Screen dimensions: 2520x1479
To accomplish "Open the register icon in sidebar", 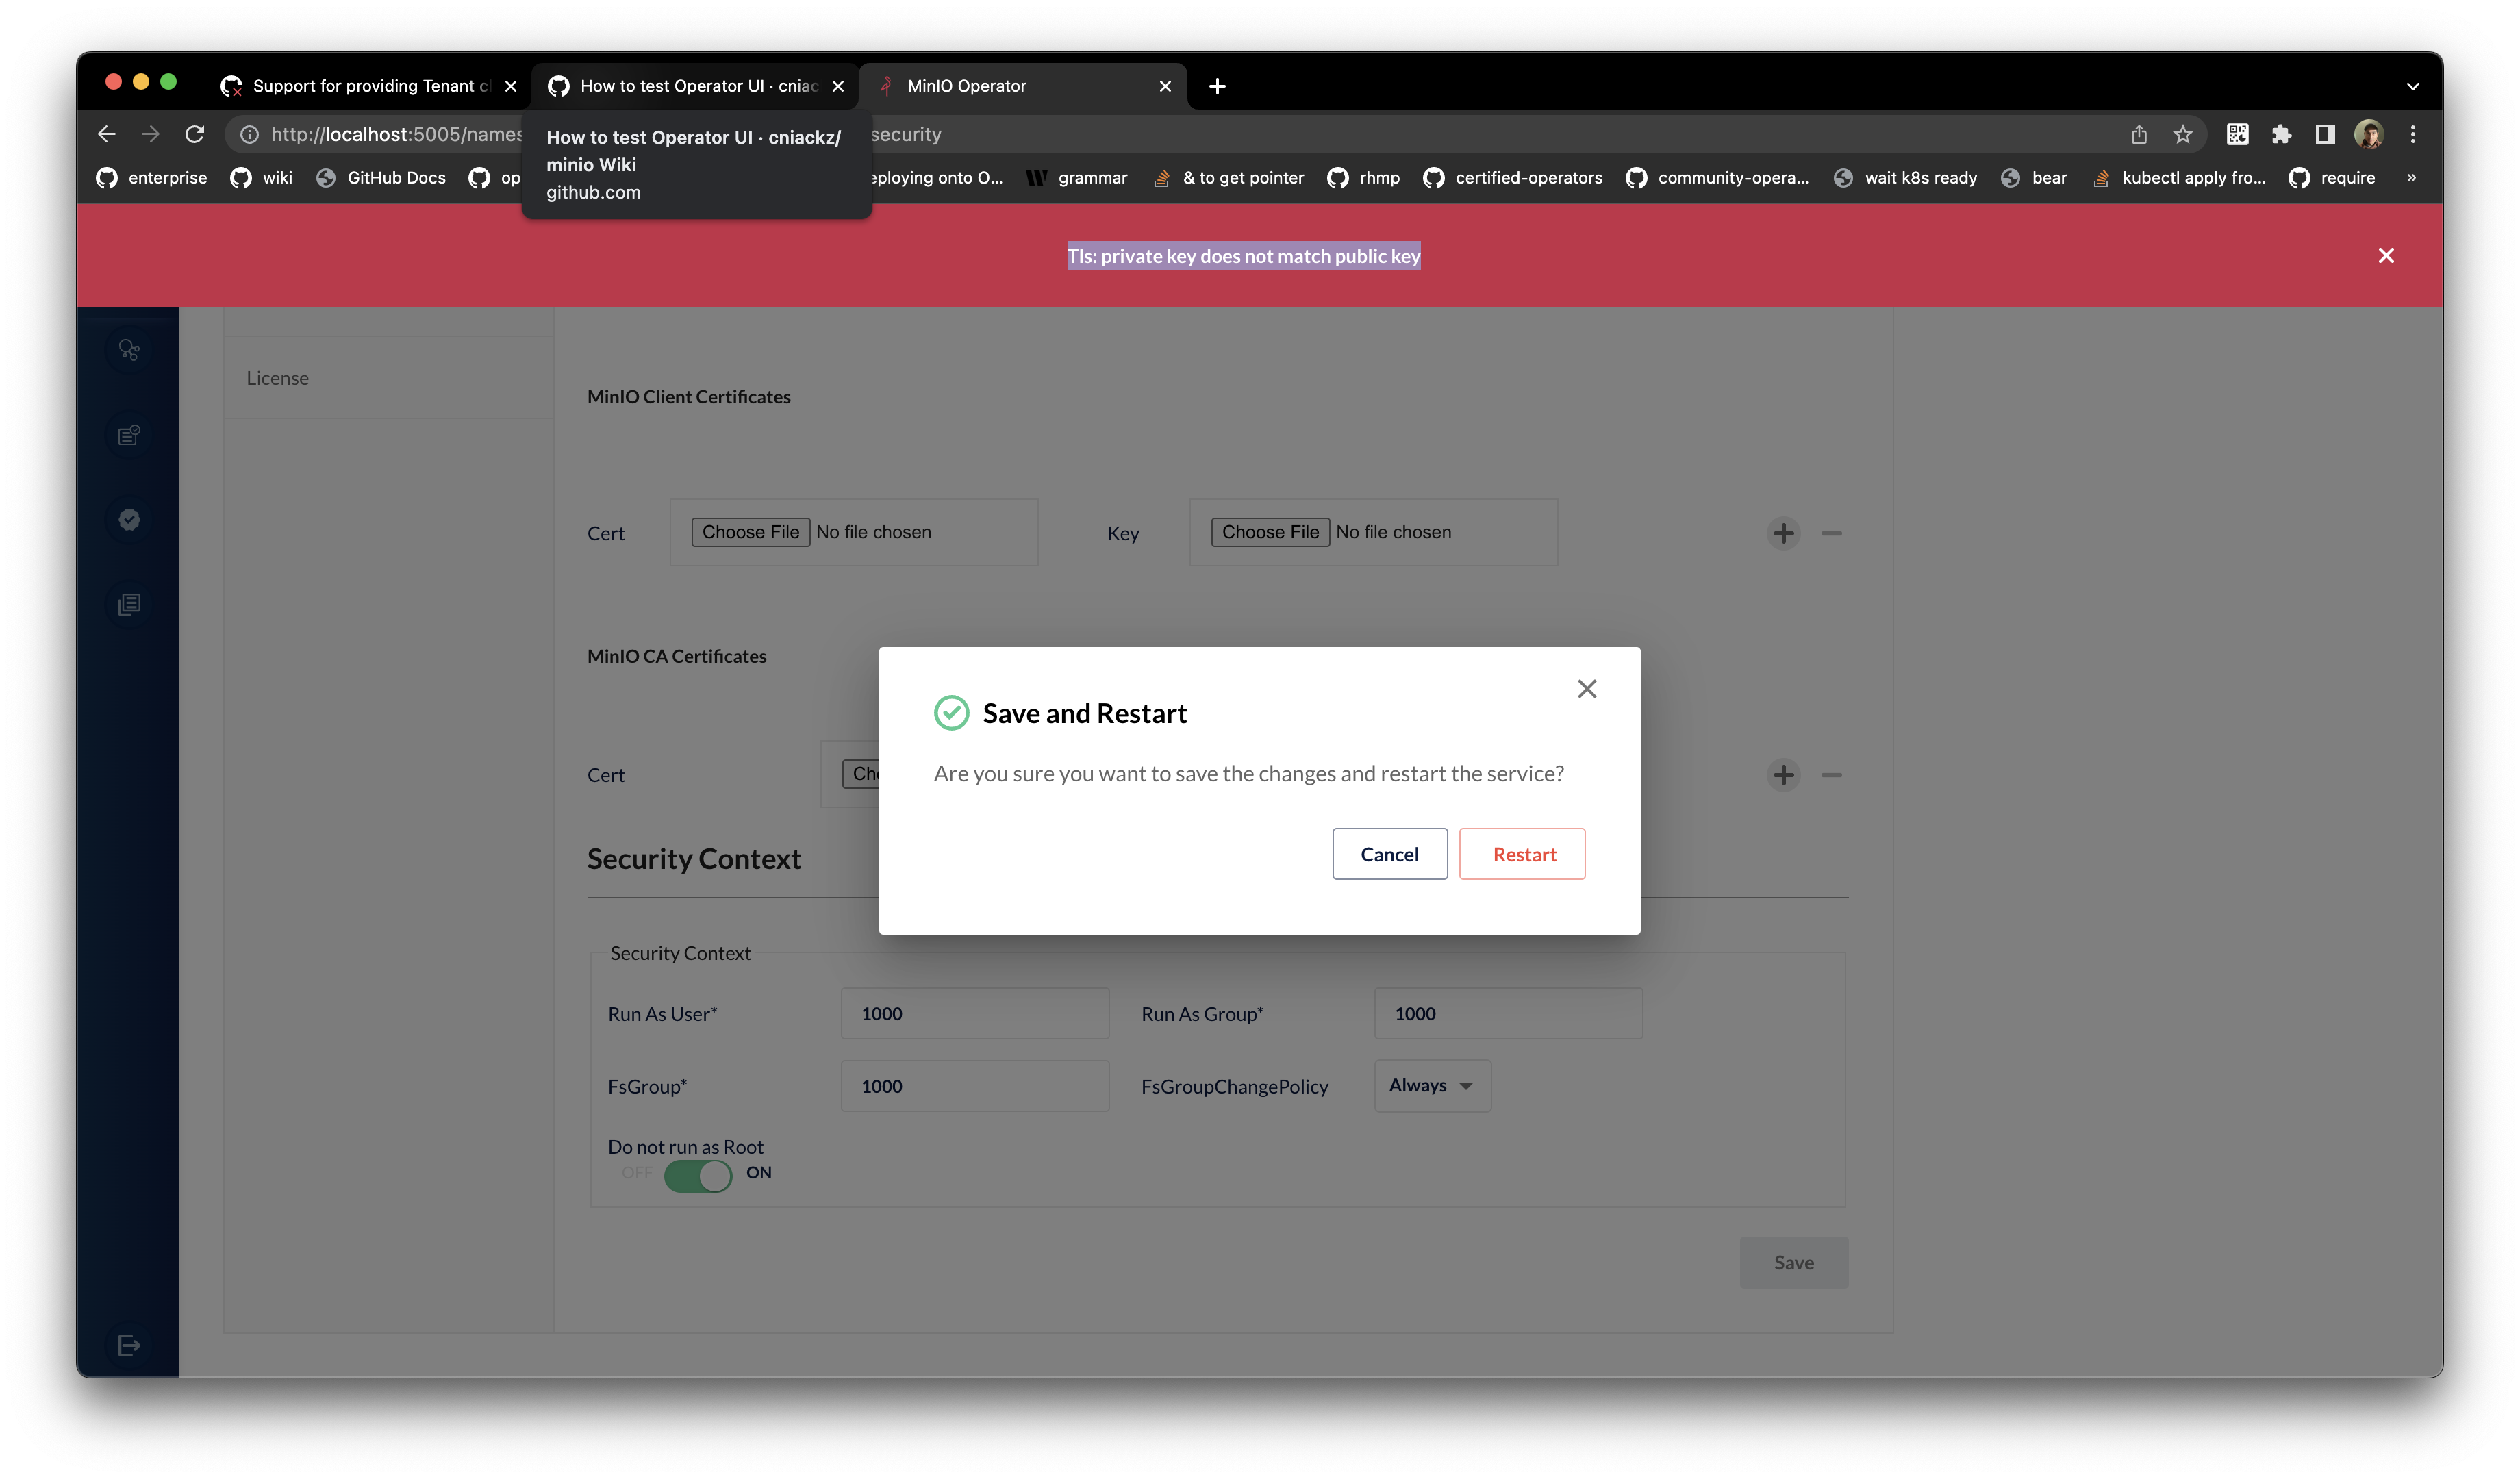I will click(x=129, y=435).
